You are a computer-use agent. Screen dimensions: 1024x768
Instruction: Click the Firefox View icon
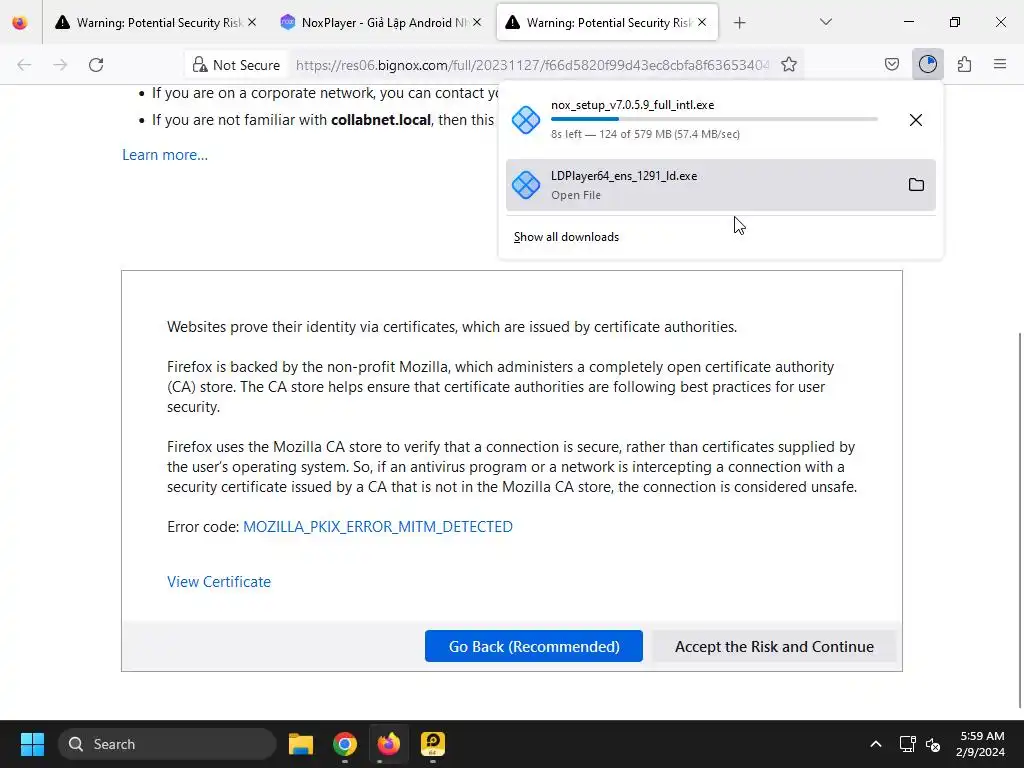pos(20,23)
